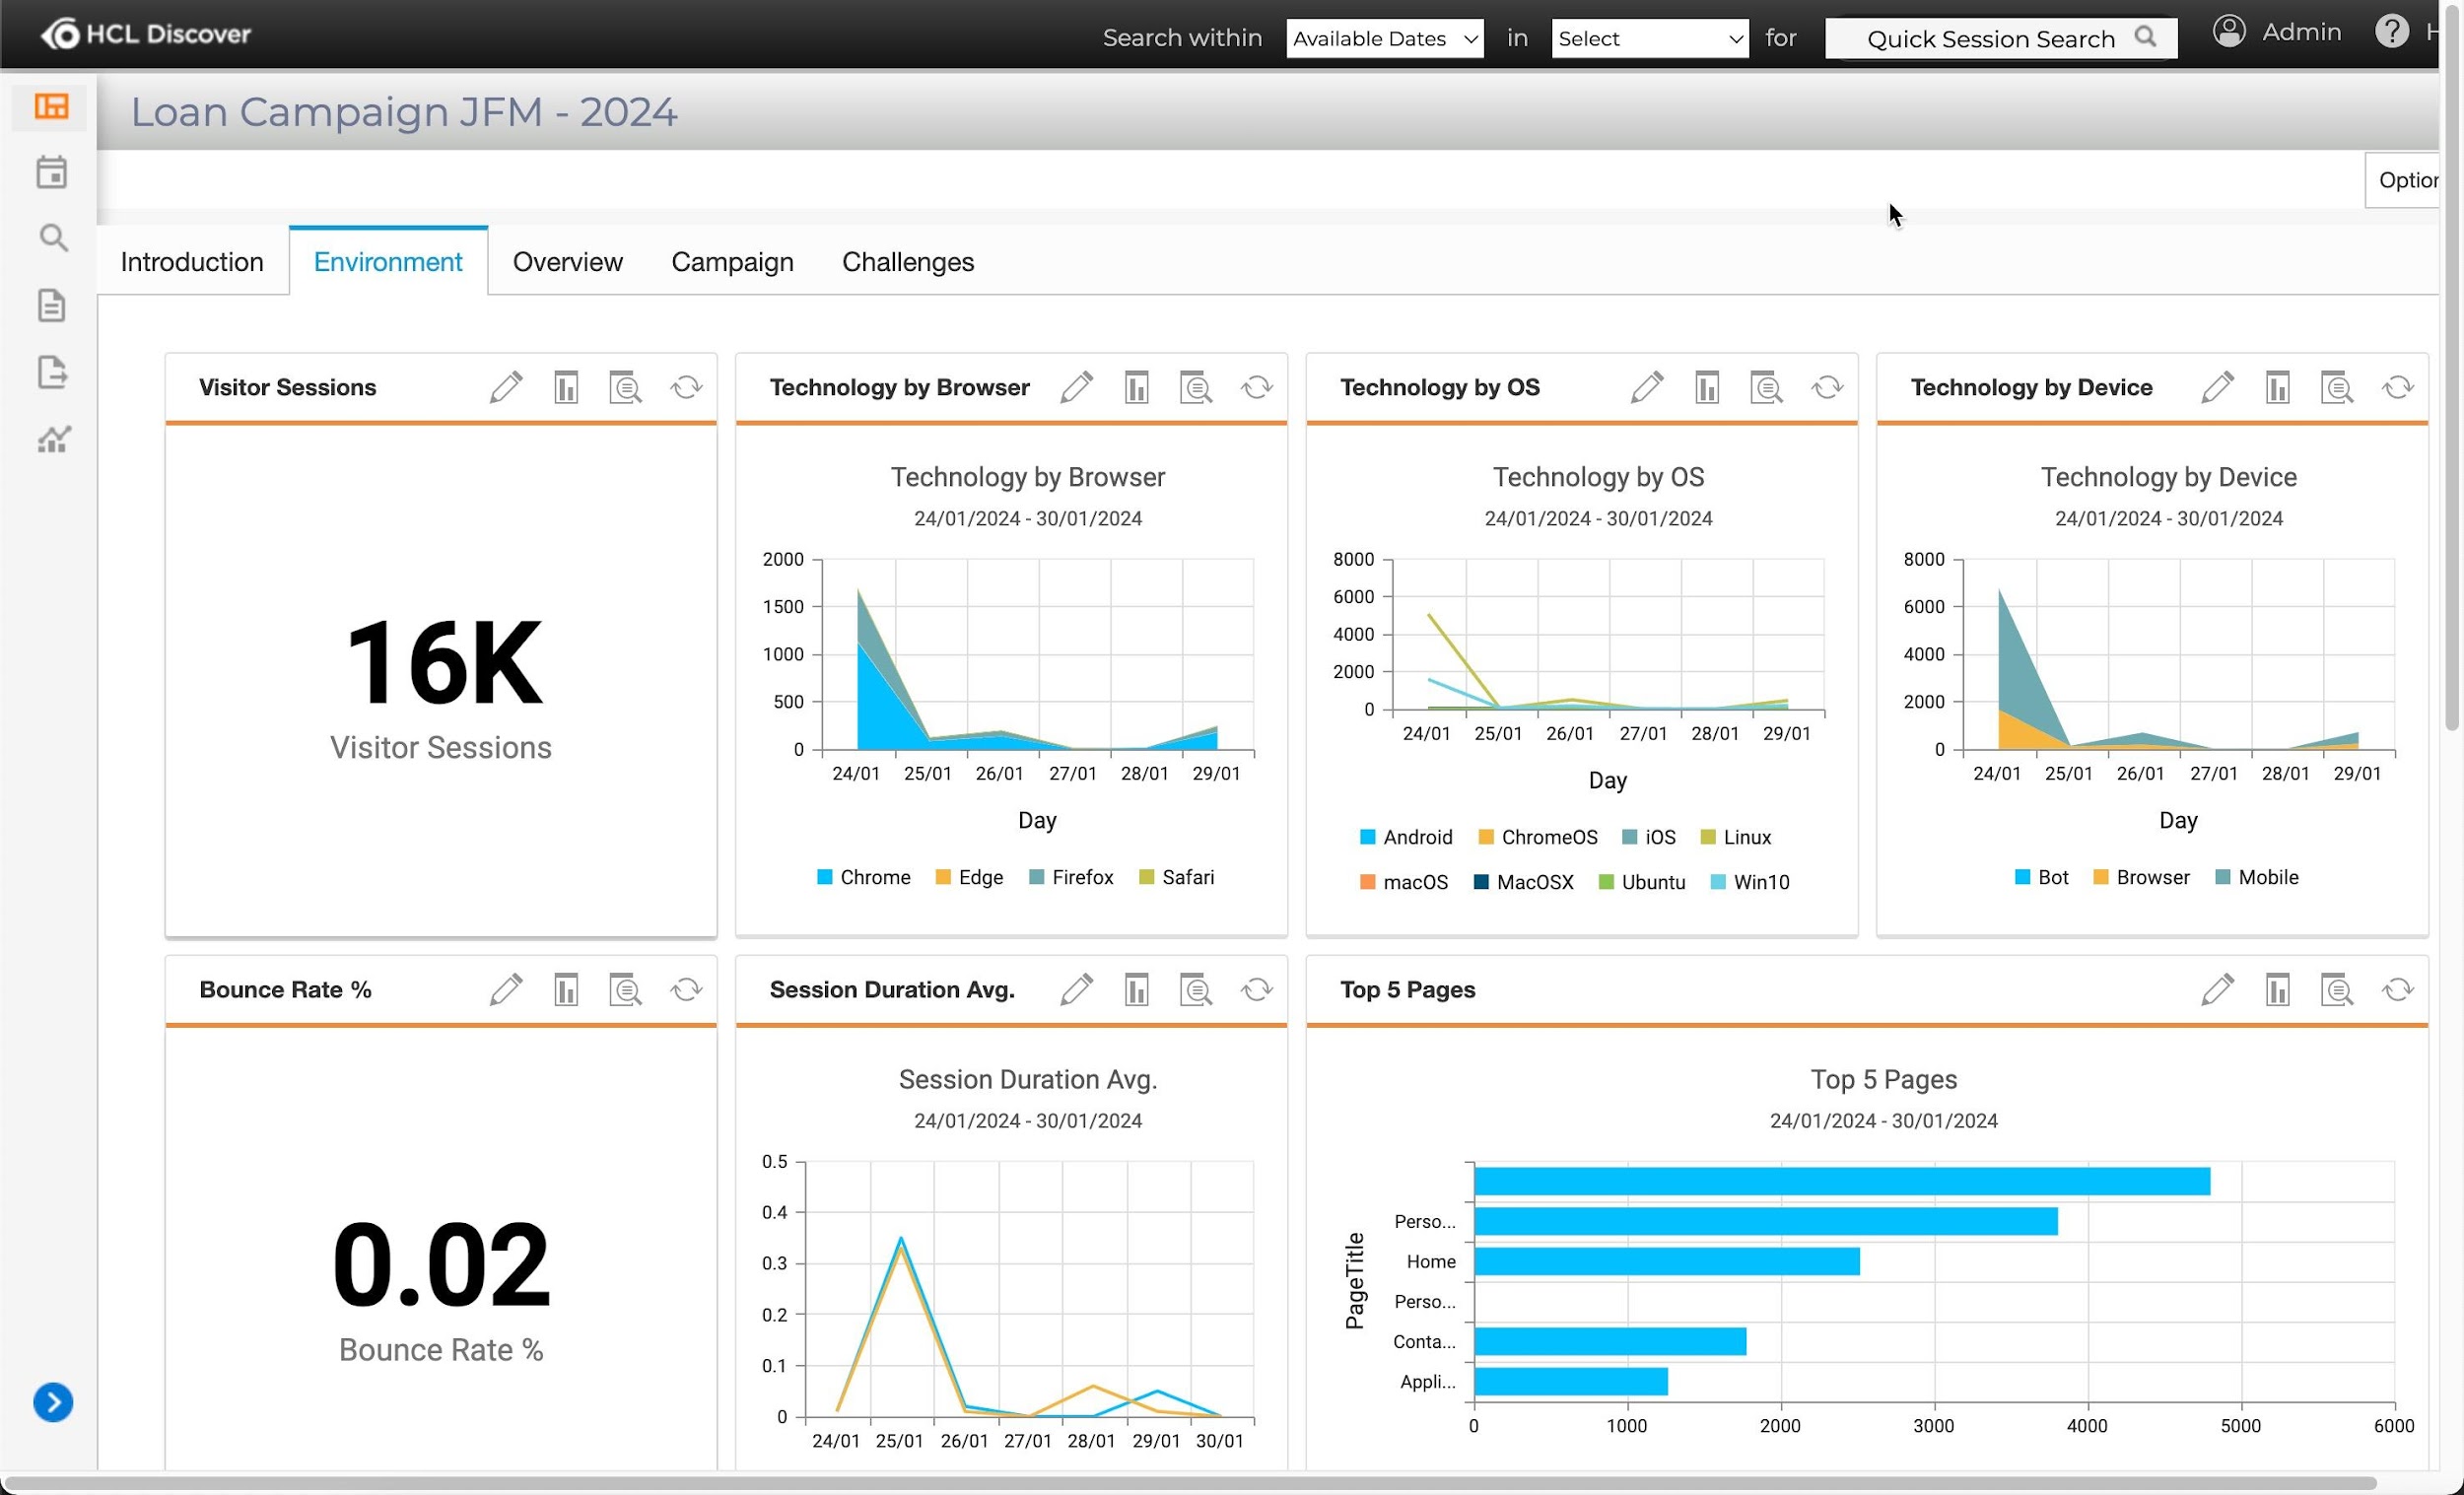2464x1495 pixels.
Task: Open drill-down search icon on Top 5 Pages
Action: [2337, 990]
